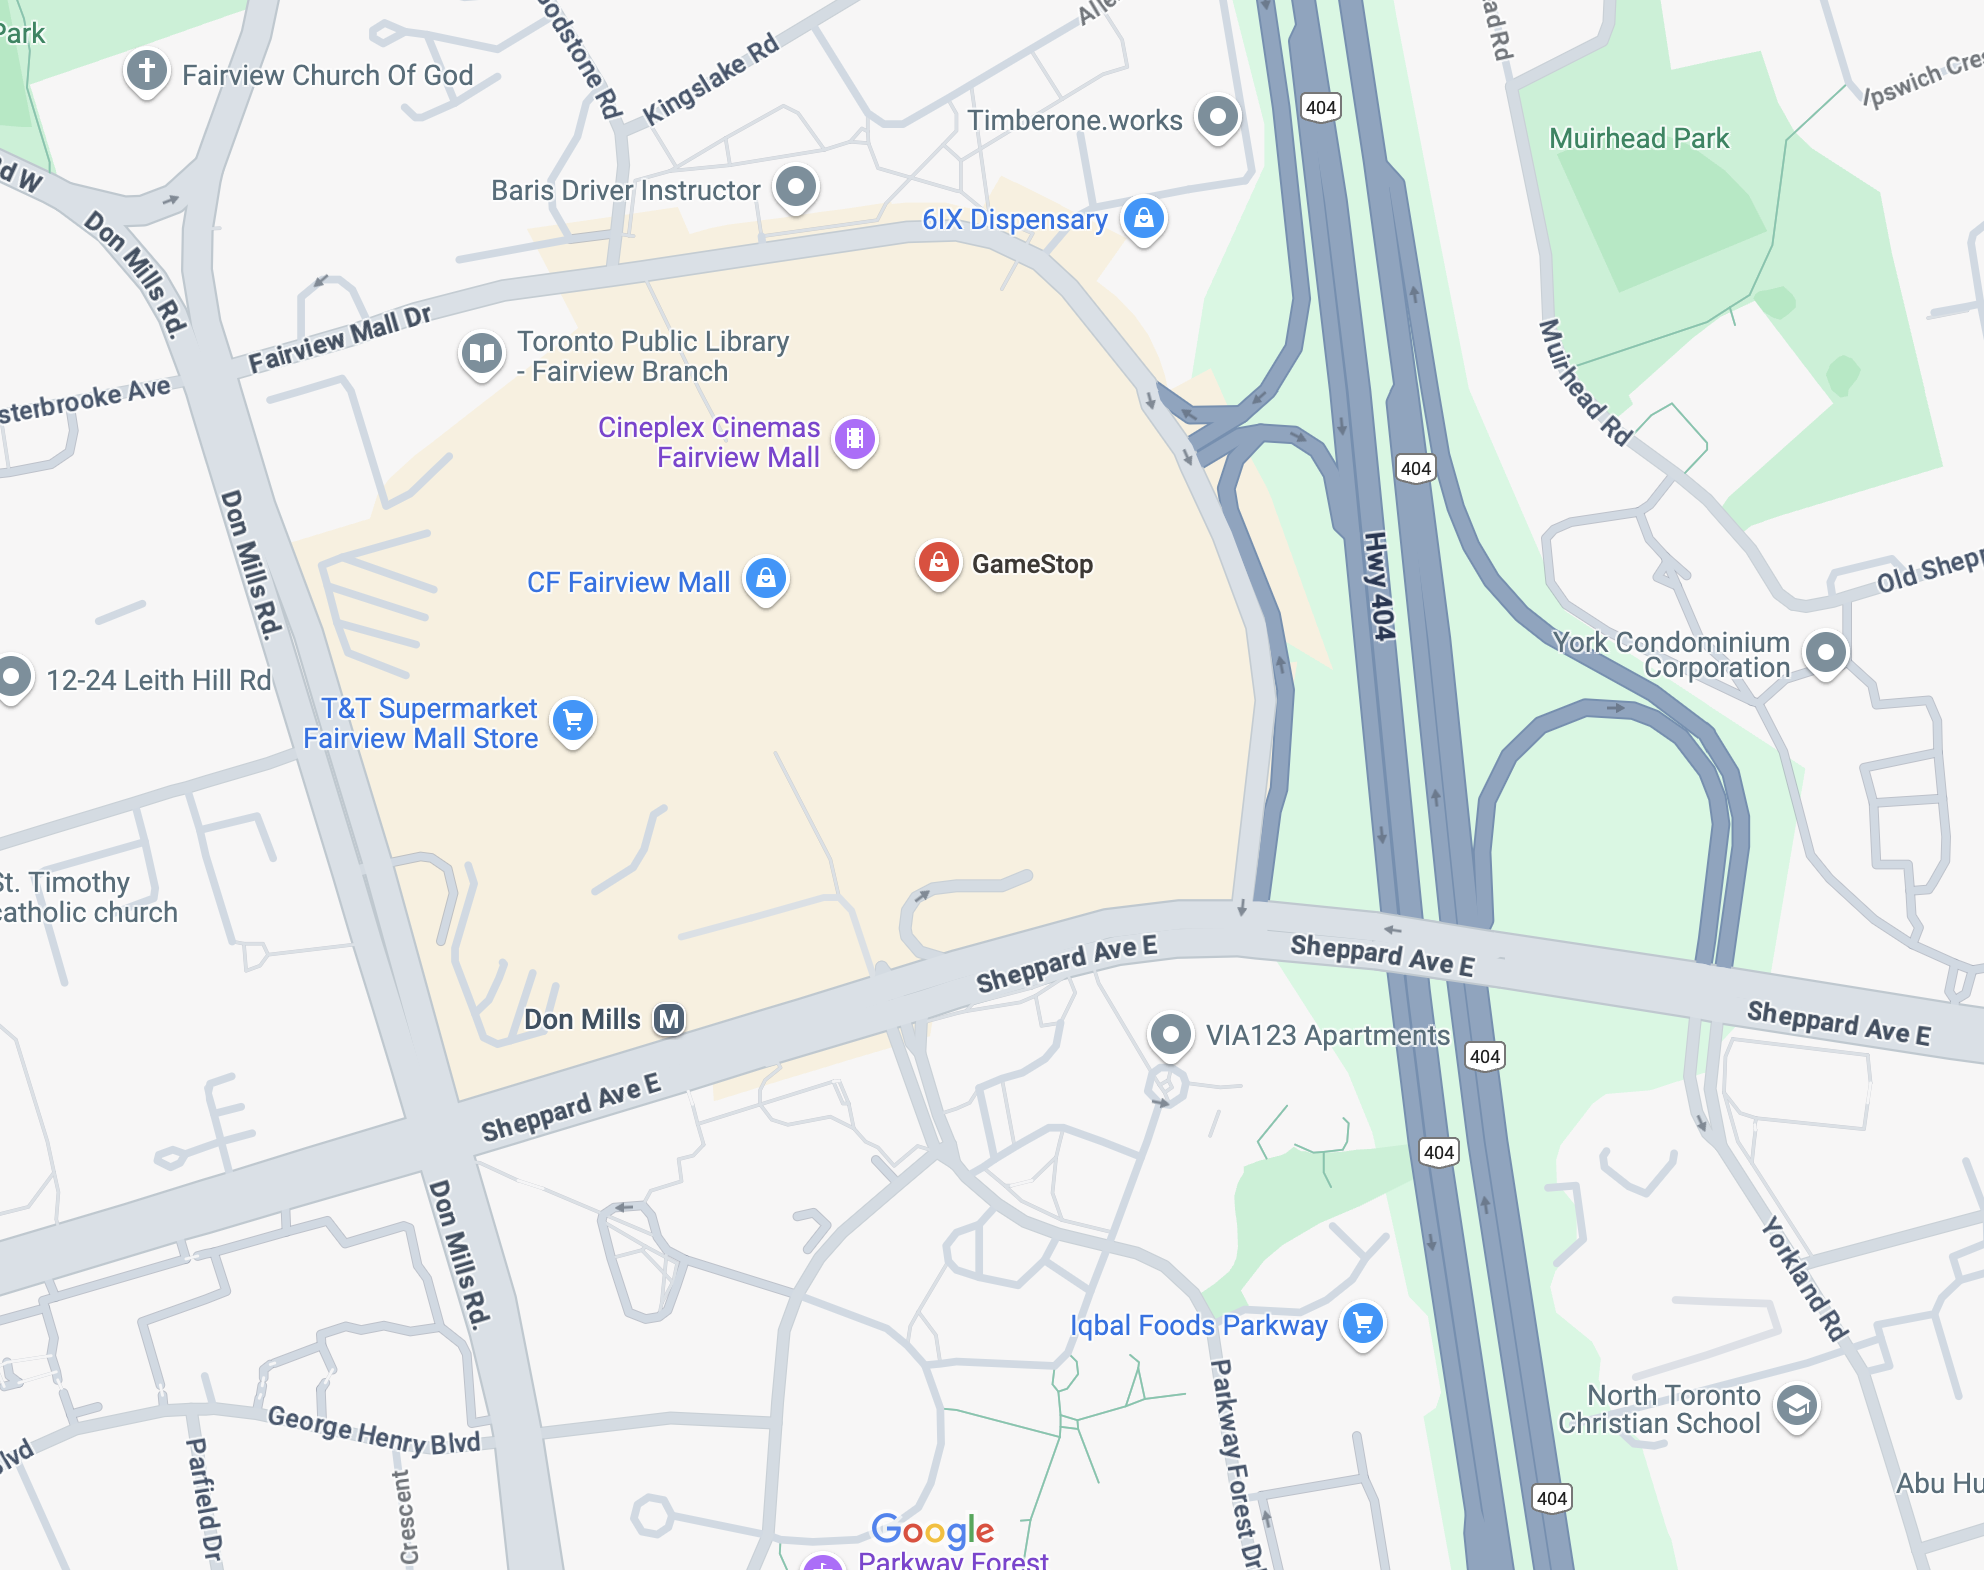The width and height of the screenshot is (1984, 1570).
Task: Click the T&T Supermarket cart icon
Action: coord(573,721)
